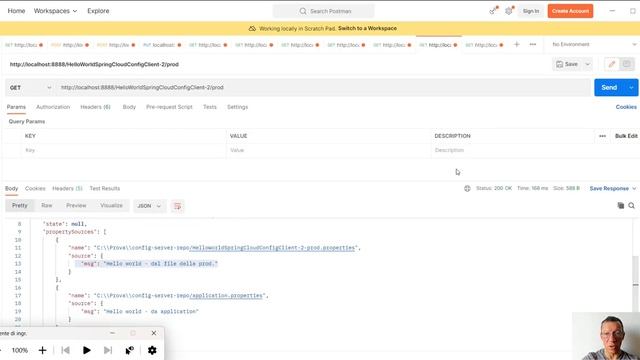Viewport: 640px width, 360px height.
Task: Click the magnifier in Search Postman box
Action: (303, 11)
